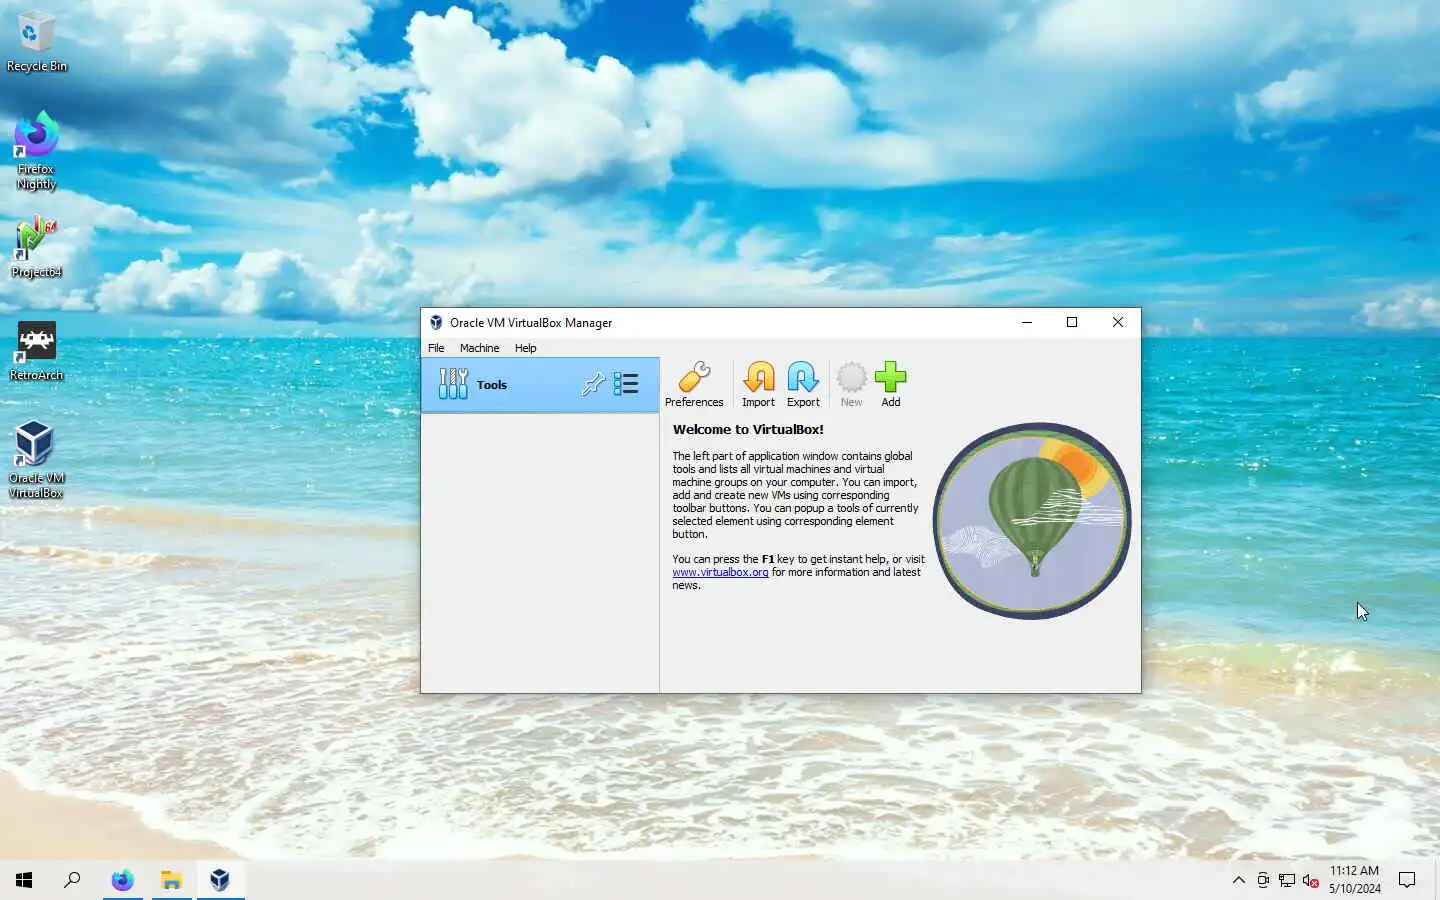Image resolution: width=1440 pixels, height=900 pixels.
Task: Select the Recycle Bin desktop icon
Action: point(37,42)
